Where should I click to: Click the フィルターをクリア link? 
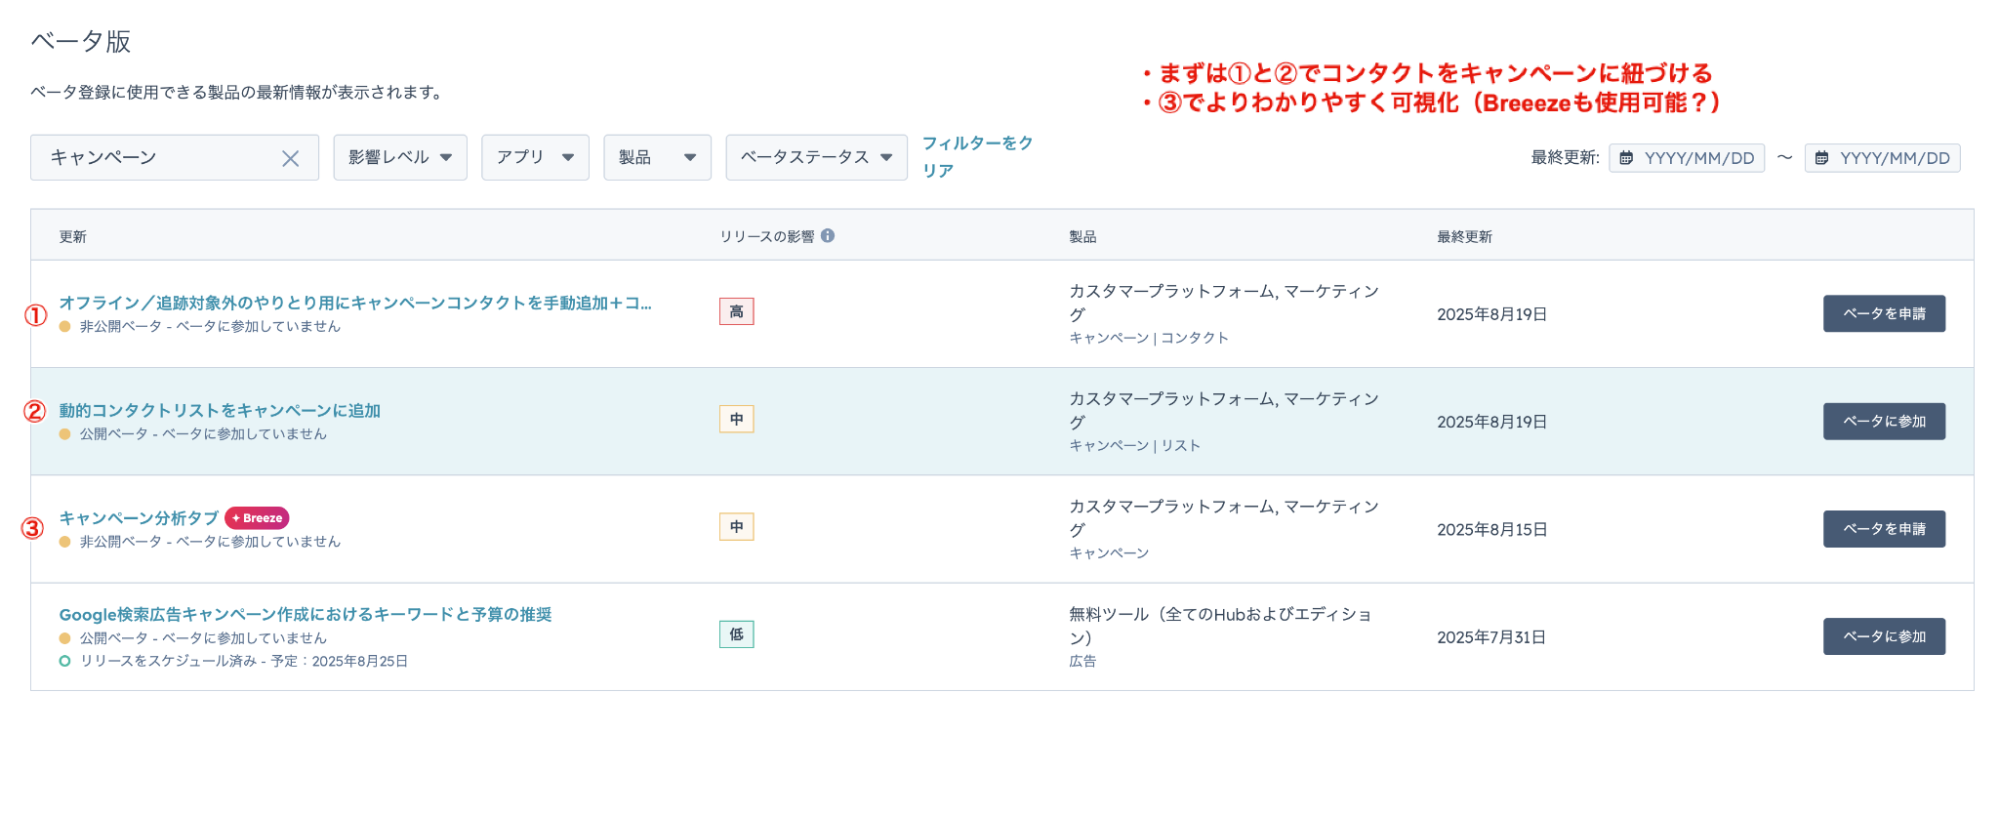[976, 157]
